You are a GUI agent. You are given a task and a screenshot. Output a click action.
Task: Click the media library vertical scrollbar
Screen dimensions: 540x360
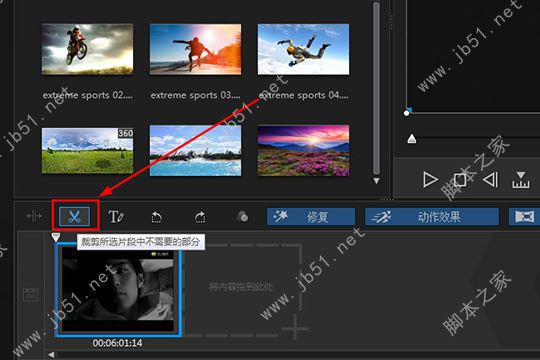(376, 88)
